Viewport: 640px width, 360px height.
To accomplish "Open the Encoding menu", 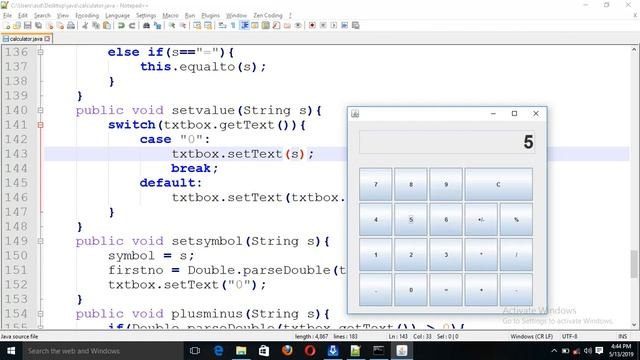I will click(87, 16).
